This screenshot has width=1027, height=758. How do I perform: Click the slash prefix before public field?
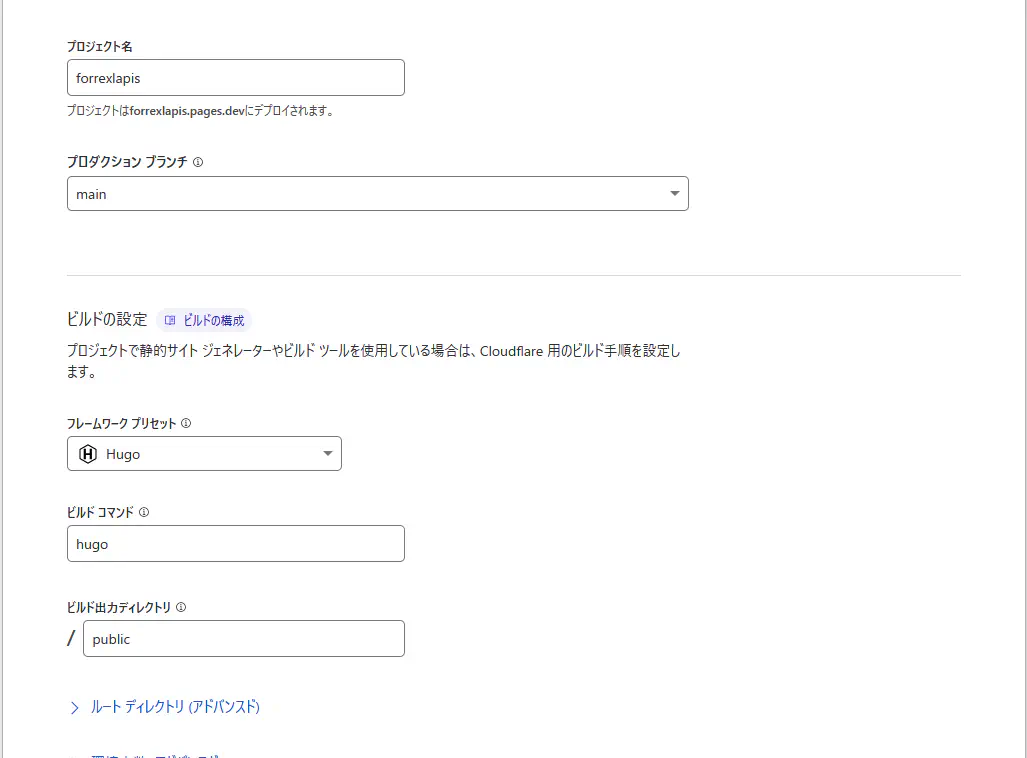(71, 639)
